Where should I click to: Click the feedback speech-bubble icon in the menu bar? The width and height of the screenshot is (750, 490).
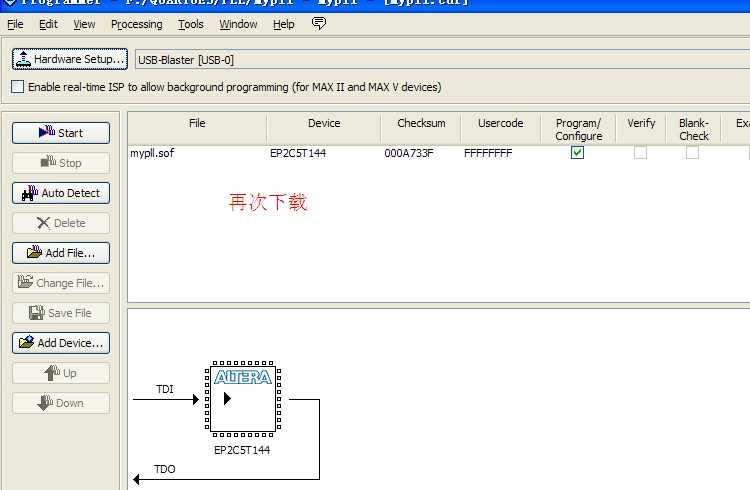tap(319, 23)
